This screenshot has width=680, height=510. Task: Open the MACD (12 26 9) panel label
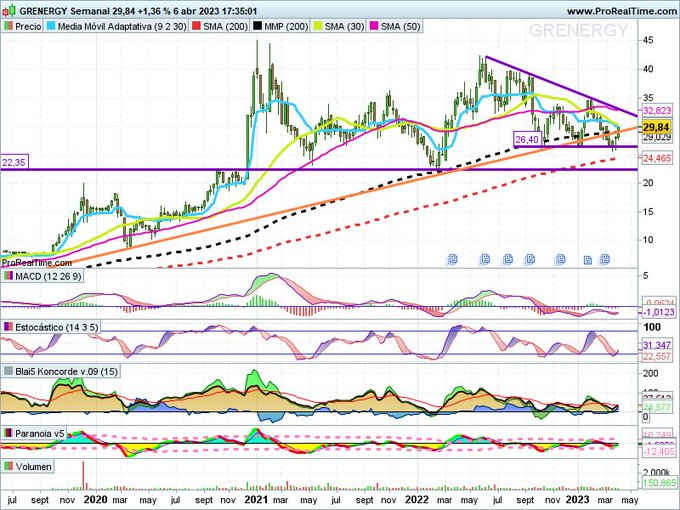pyautogui.click(x=48, y=276)
